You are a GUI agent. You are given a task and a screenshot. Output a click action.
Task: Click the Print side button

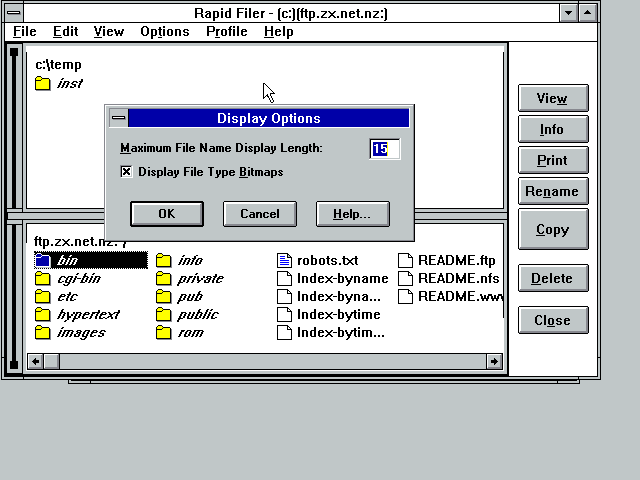click(553, 160)
